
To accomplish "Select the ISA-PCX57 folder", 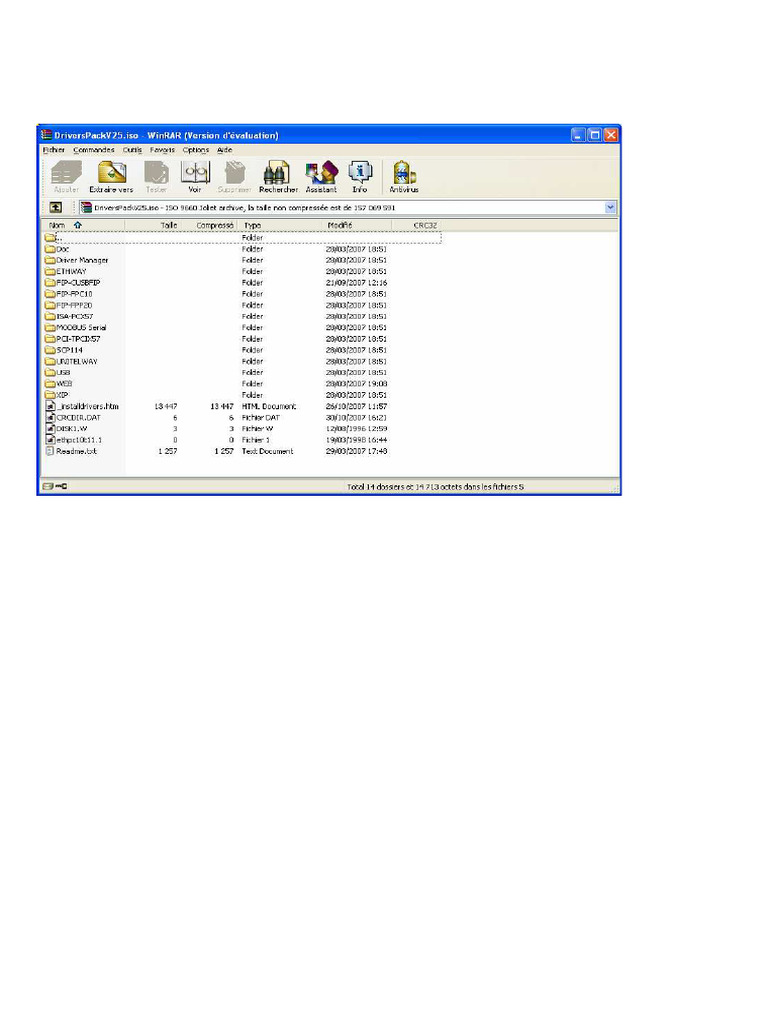I will (x=69, y=316).
